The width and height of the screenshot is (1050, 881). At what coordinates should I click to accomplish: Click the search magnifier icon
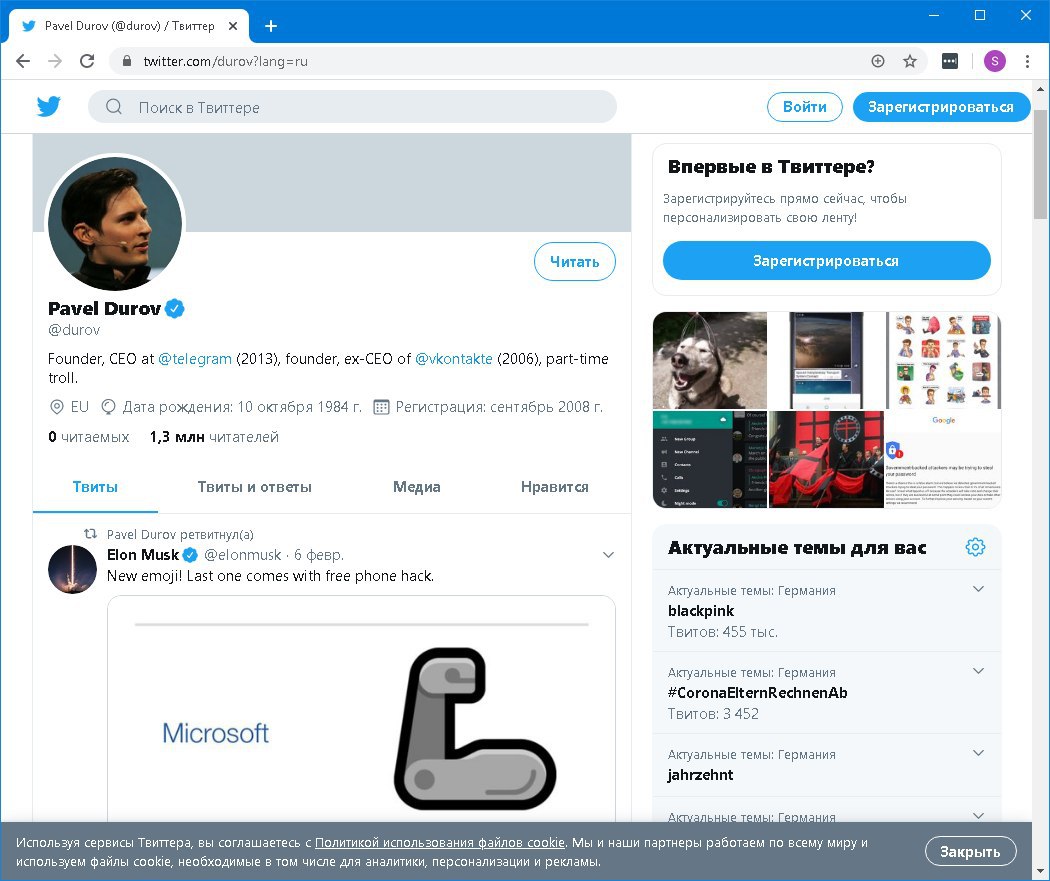point(114,107)
